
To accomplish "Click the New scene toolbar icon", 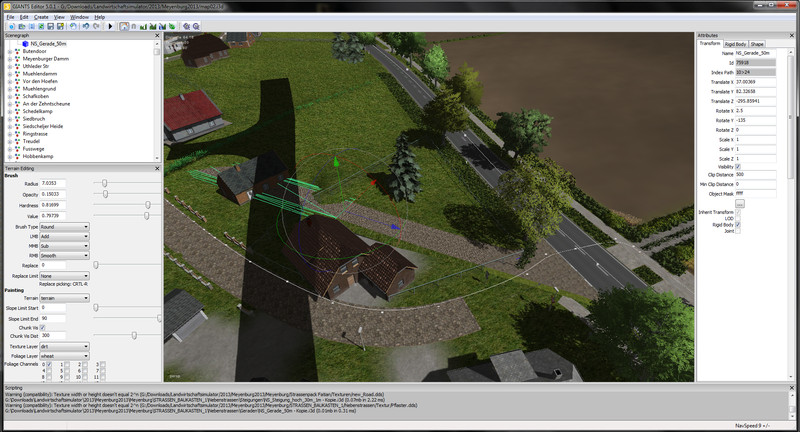I will [x=12, y=26].
